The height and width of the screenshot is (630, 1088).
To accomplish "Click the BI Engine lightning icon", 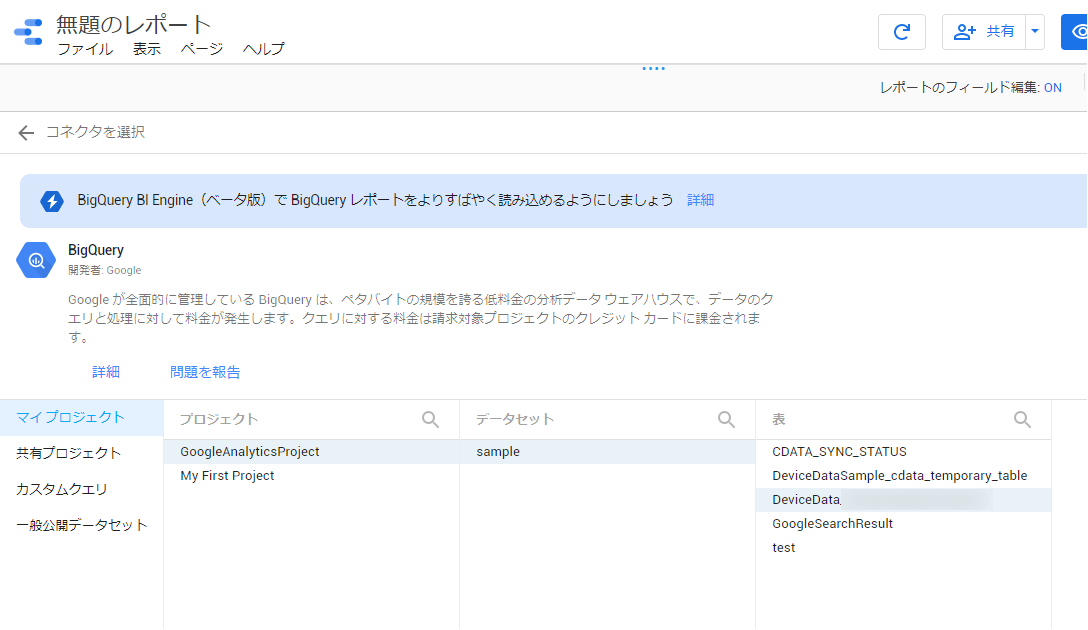I will point(52,201).
